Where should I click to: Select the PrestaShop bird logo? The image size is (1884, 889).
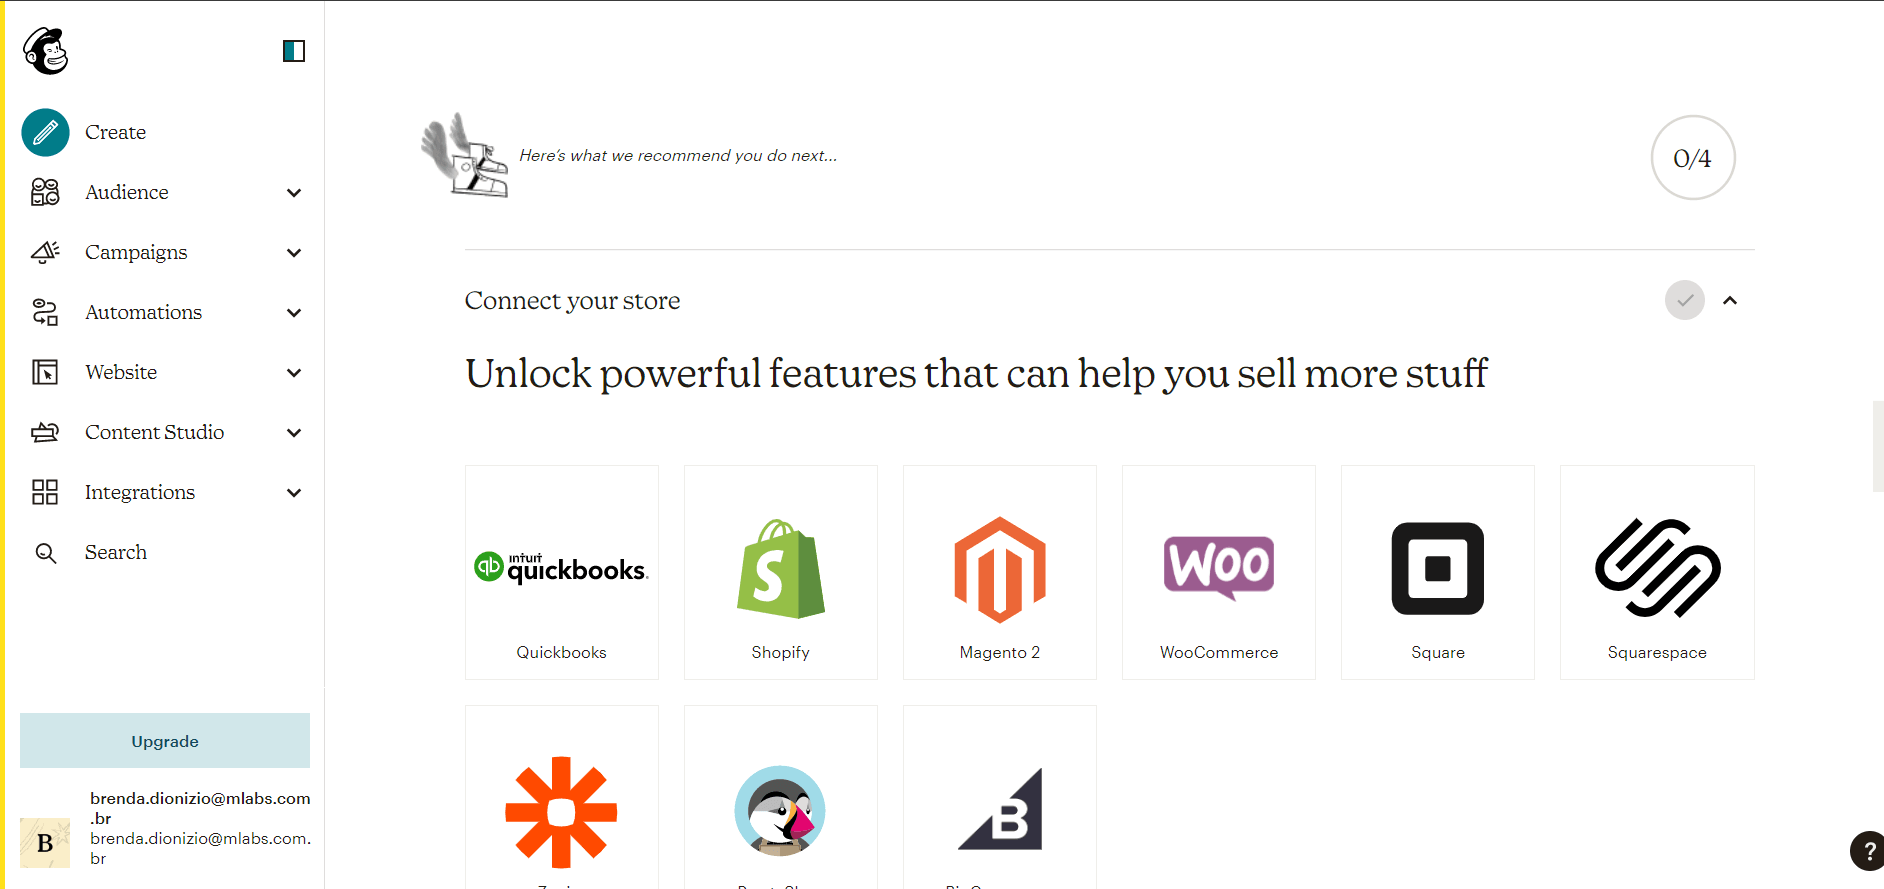[780, 811]
